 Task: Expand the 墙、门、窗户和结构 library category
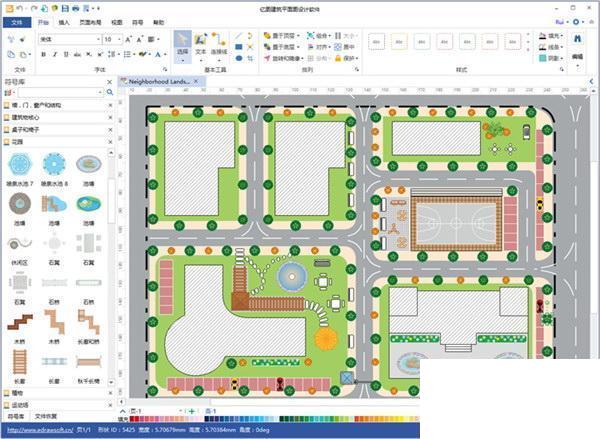[x=58, y=105]
